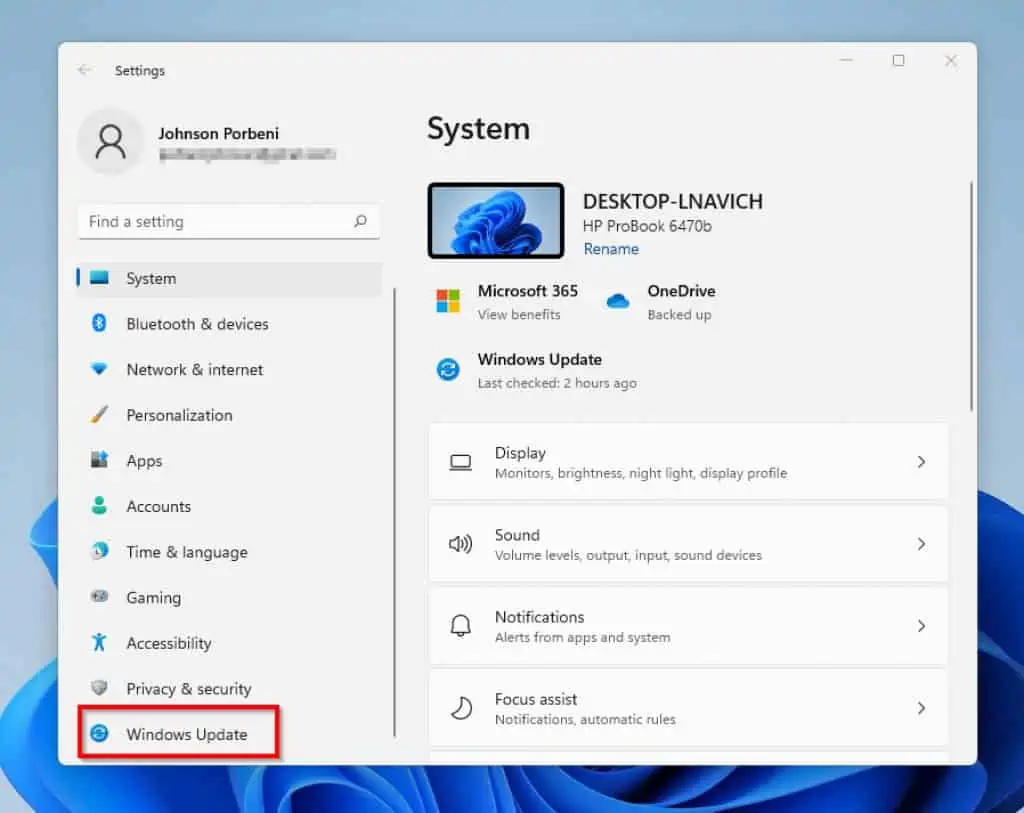Click the Accessibility figure icon

(99, 642)
